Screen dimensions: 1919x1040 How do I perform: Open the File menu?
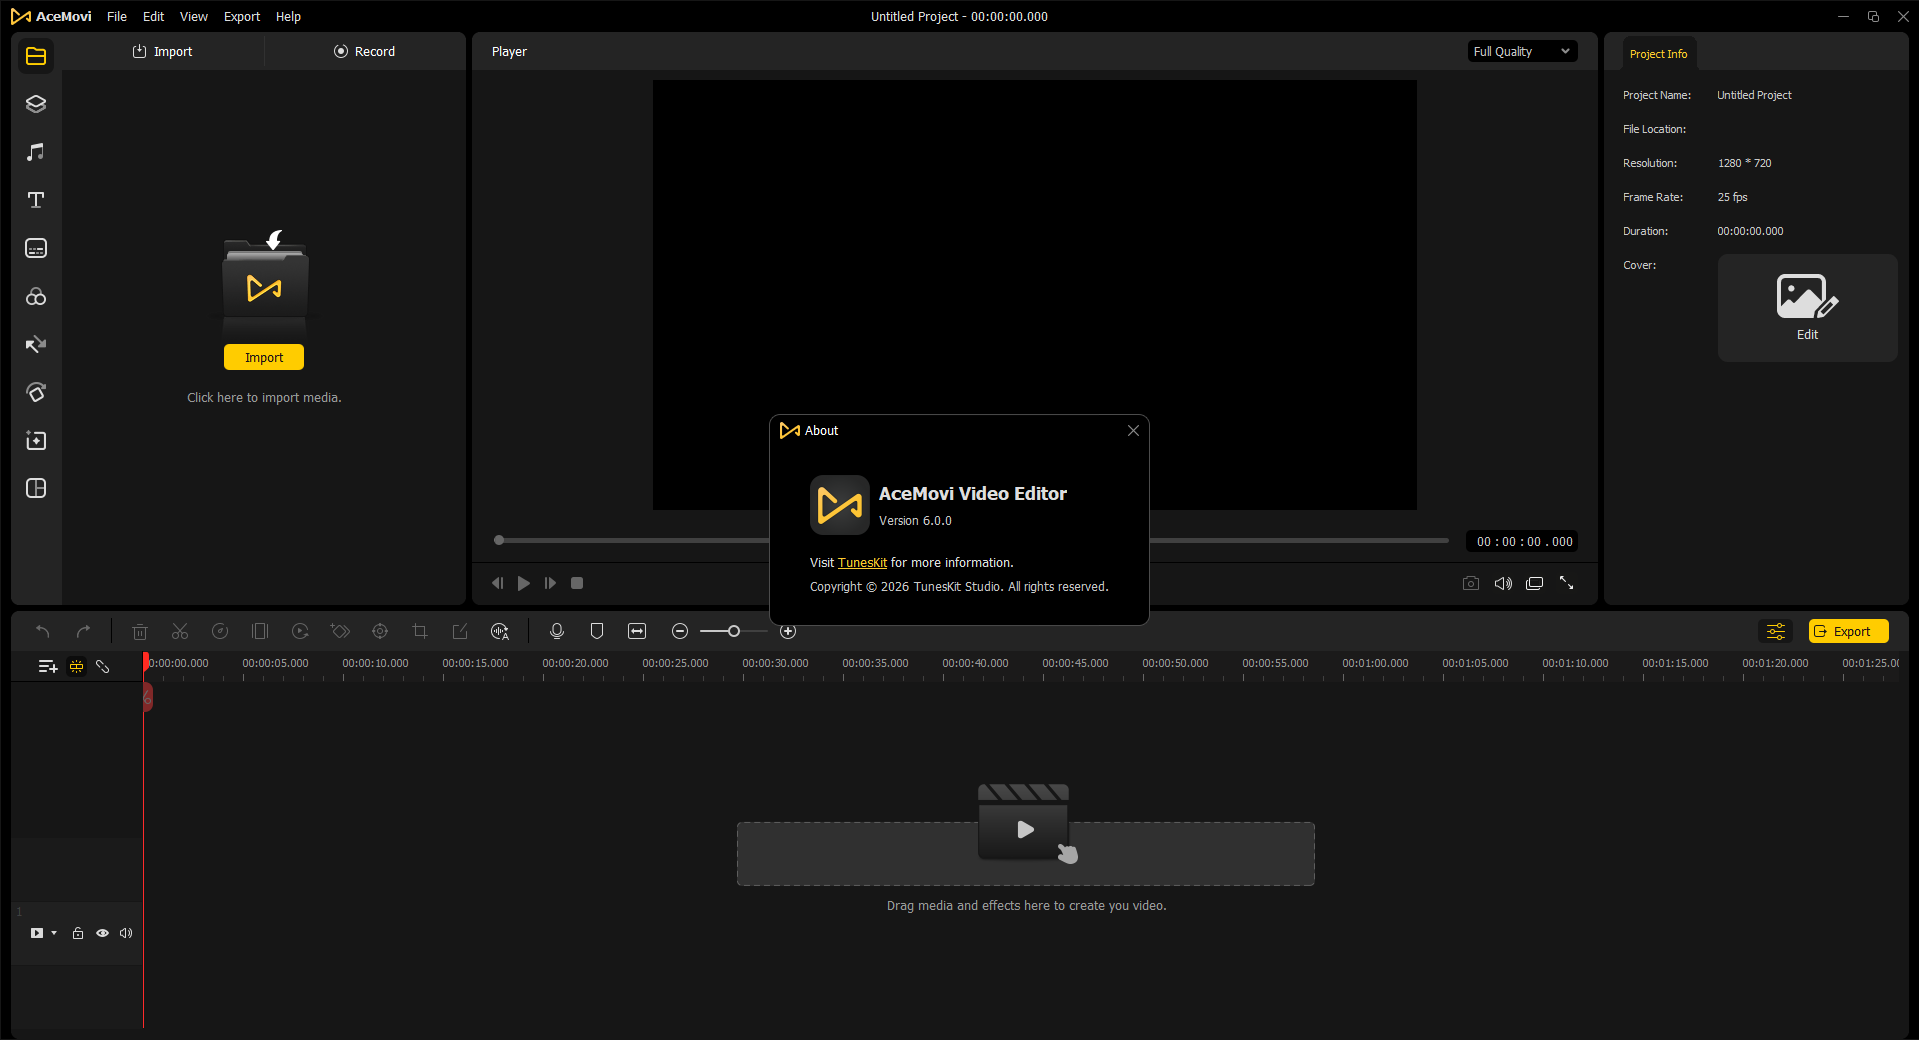click(x=117, y=17)
